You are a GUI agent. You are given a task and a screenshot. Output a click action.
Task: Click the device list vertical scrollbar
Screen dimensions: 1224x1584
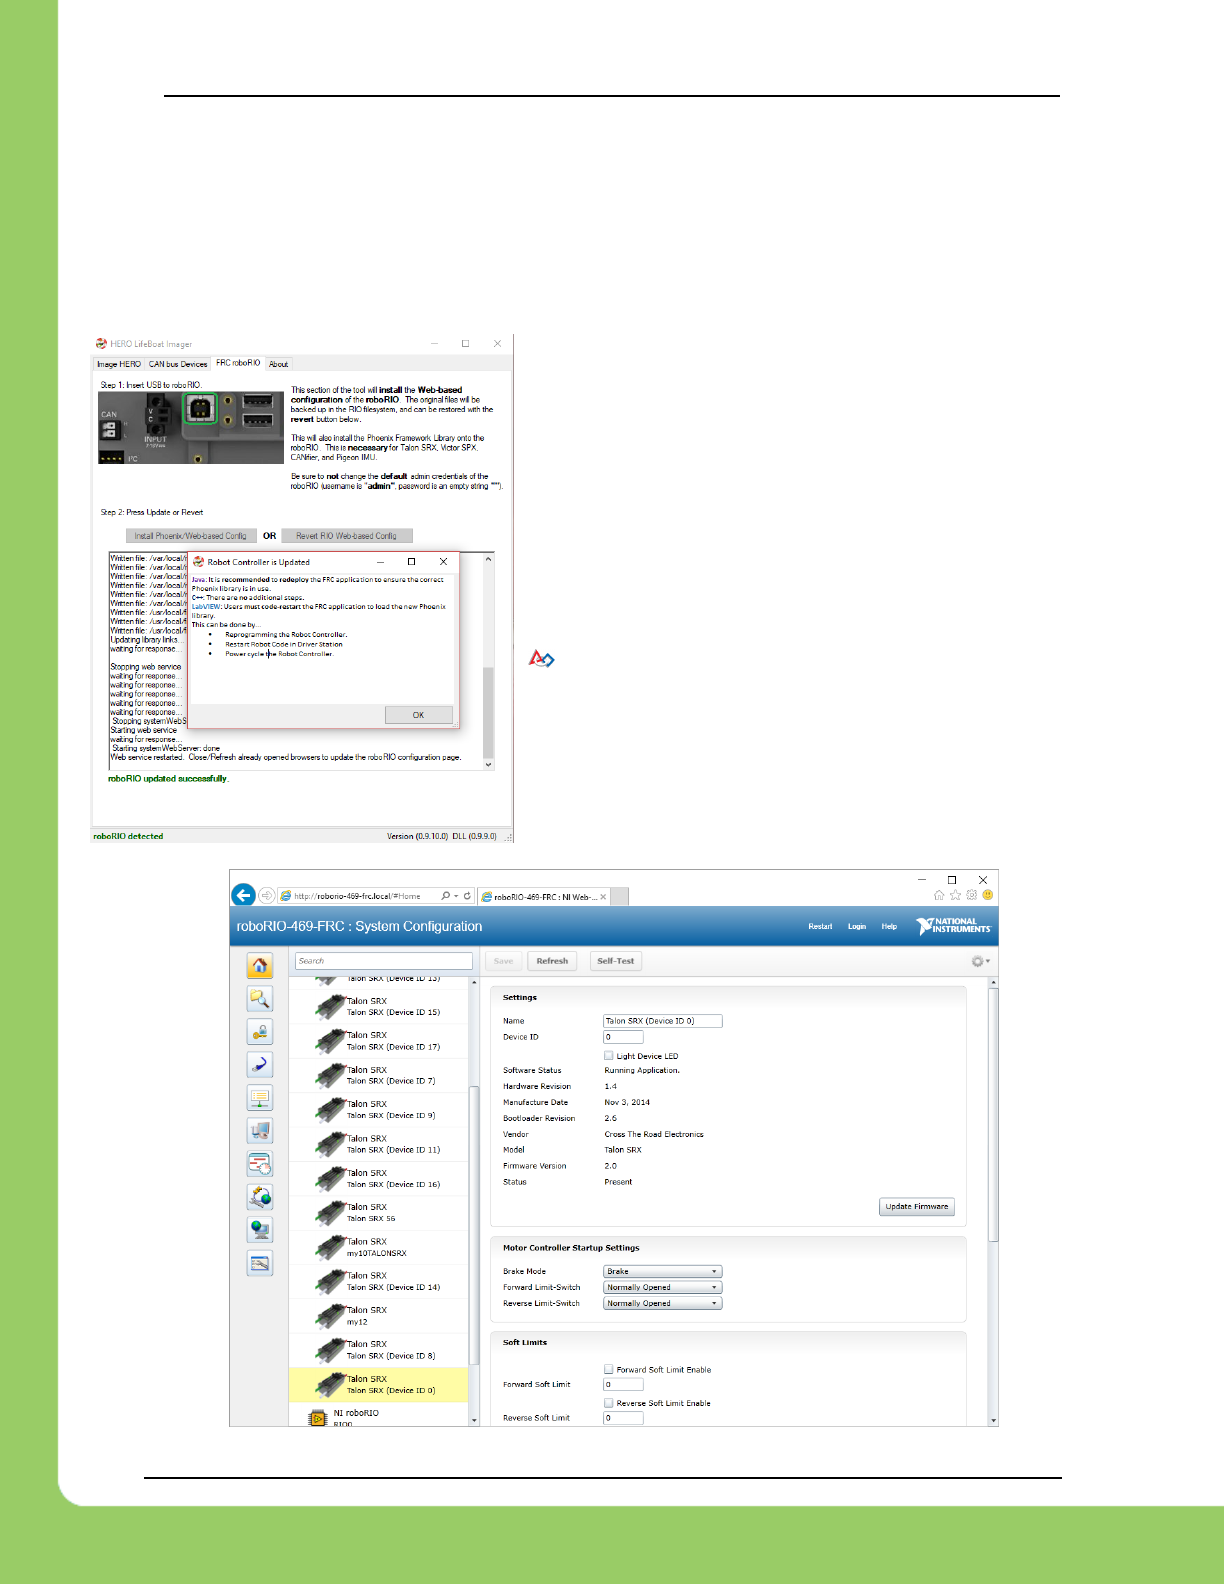(474, 1202)
